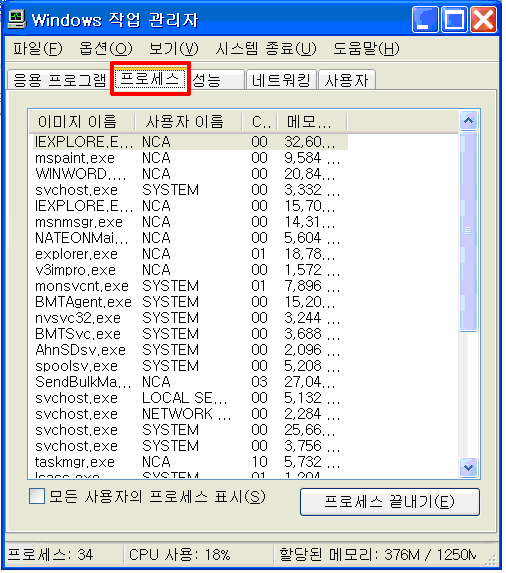Open the 보기(V) menu
This screenshot has width=506, height=573.
tap(175, 49)
